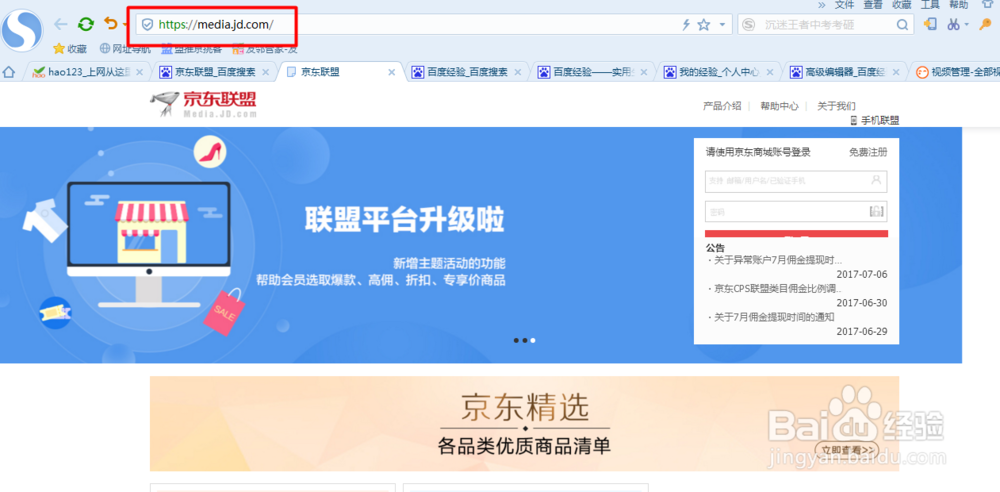The width and height of the screenshot is (1000, 492).
Task: Open the bookmark star dropdown arrow
Action: (722, 25)
